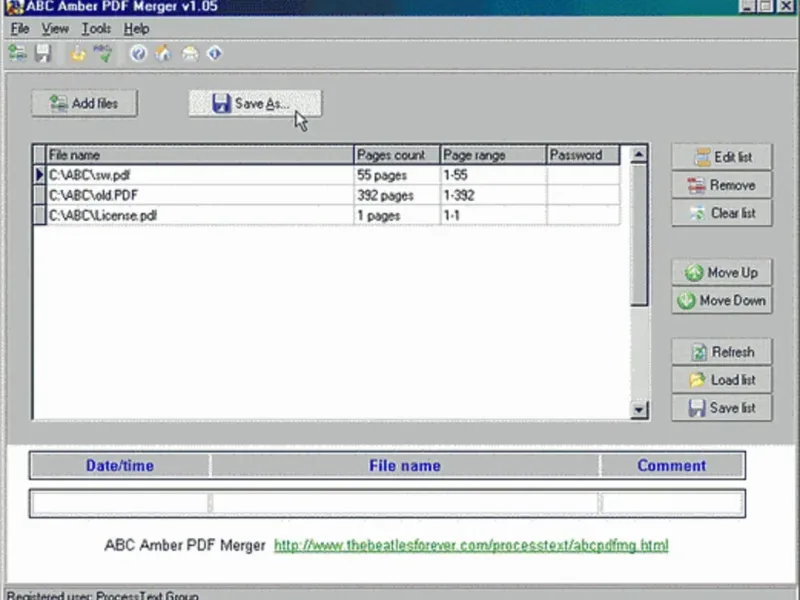This screenshot has width=800, height=600.
Task: Minimize the ABC Amber PDF Merger window
Action: [x=747, y=6]
